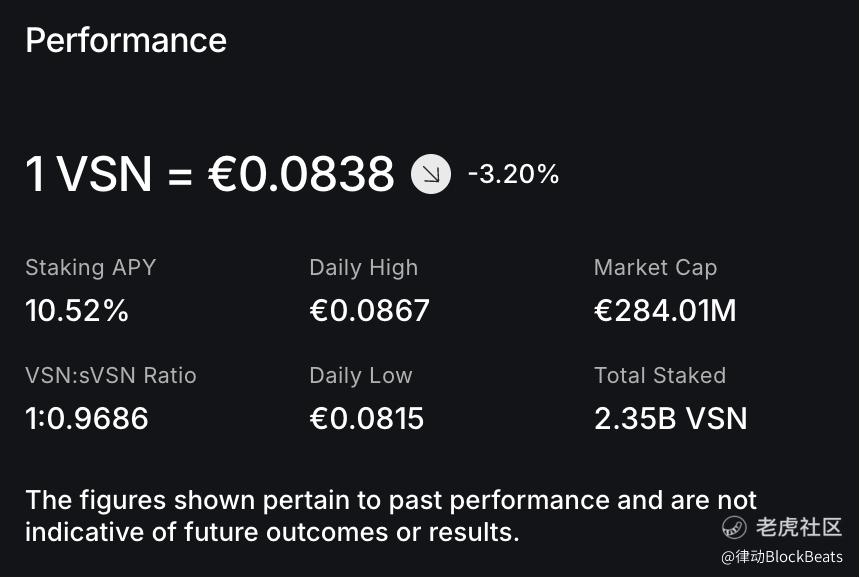This screenshot has width=860, height=578.
Task: Select the 1:0.9686 ratio value
Action: 87,418
